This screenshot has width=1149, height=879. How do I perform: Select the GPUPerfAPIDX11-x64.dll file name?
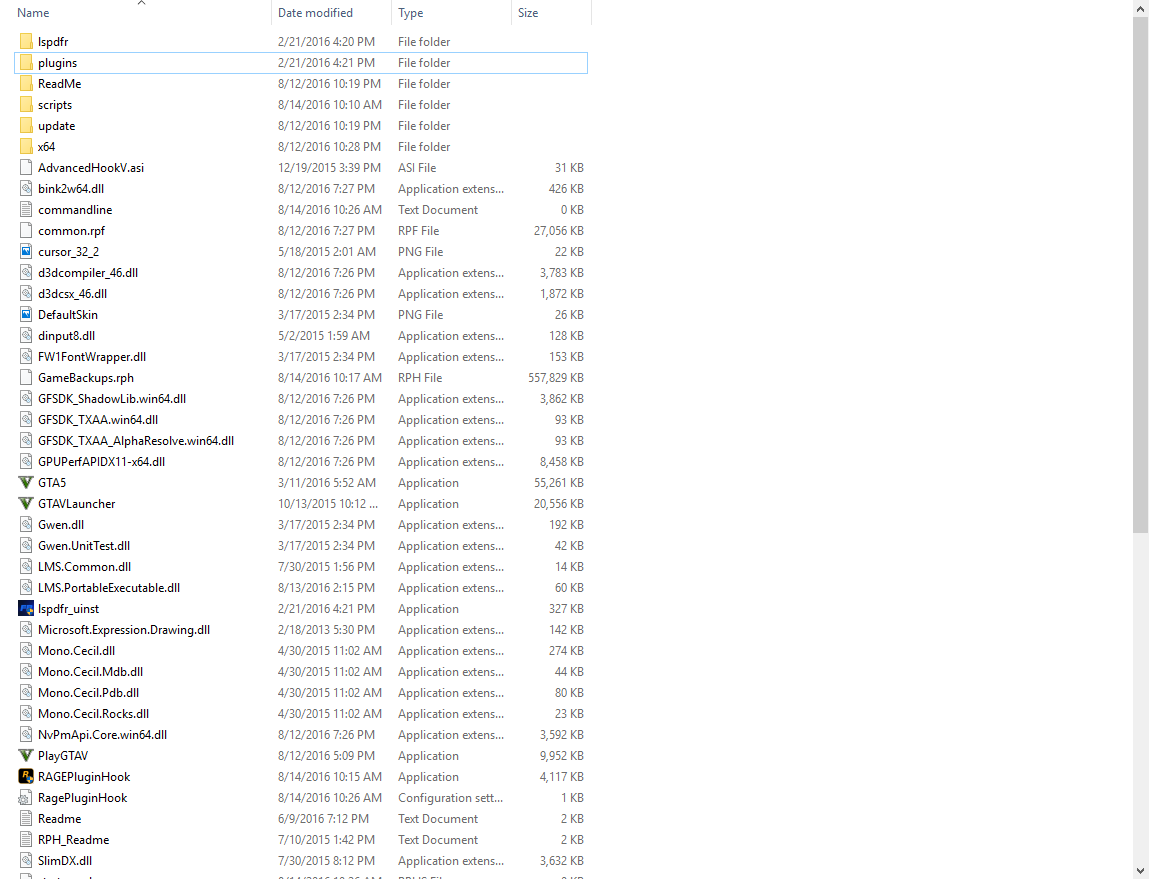click(101, 462)
